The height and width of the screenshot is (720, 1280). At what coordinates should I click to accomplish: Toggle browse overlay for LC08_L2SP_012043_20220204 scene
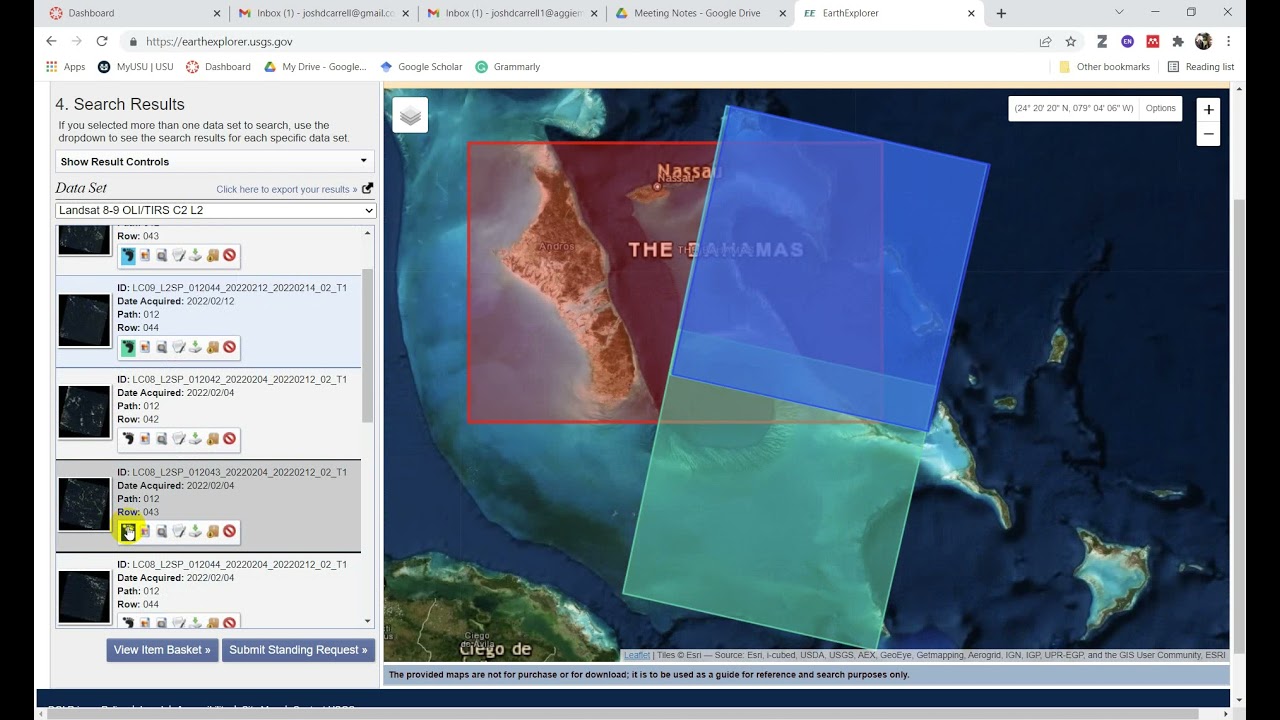click(145, 531)
